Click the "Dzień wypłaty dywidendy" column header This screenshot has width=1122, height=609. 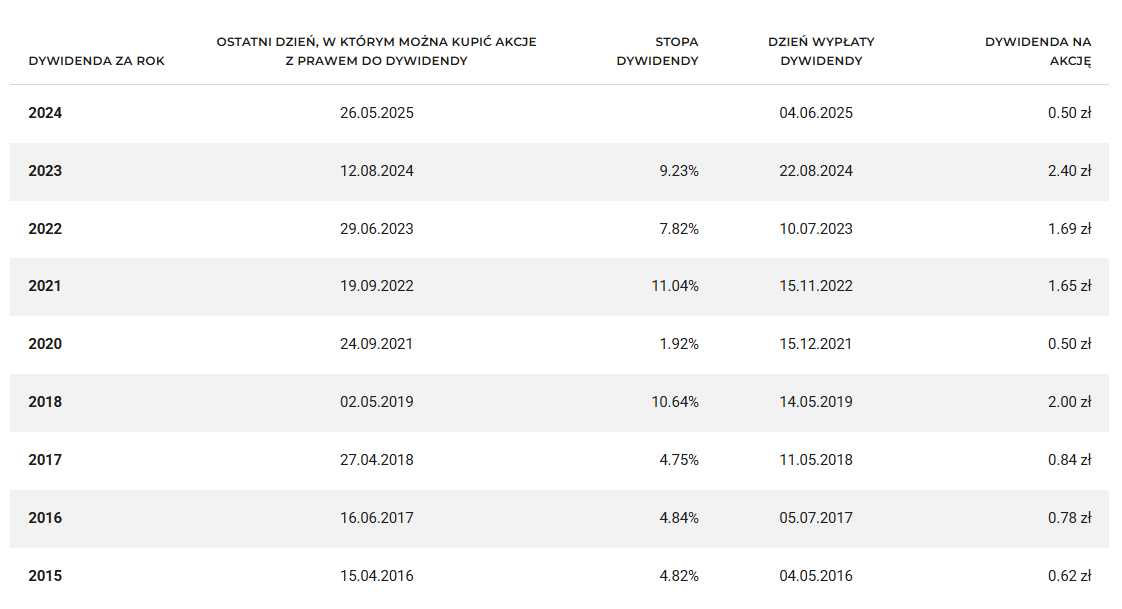click(x=815, y=51)
